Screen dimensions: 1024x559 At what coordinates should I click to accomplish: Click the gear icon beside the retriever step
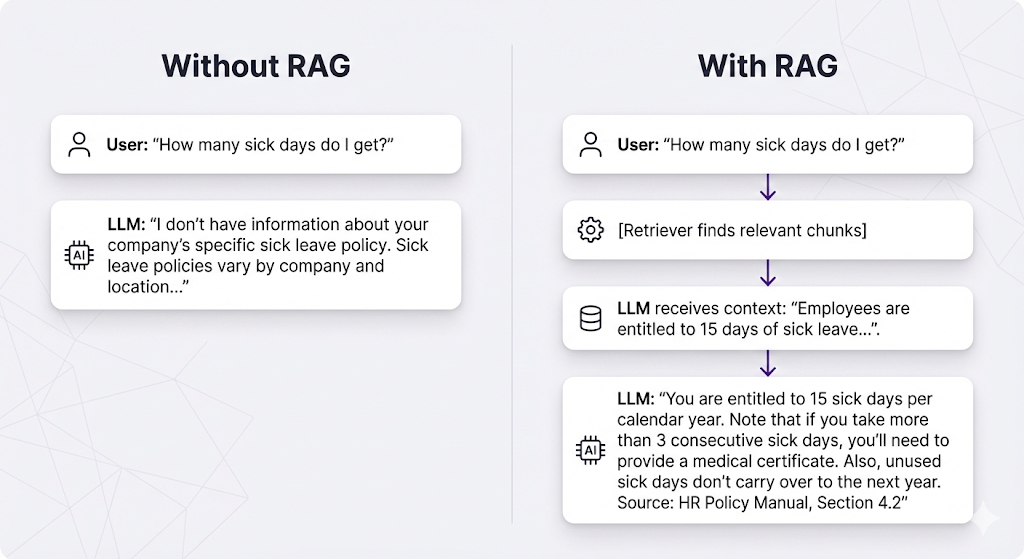click(591, 231)
